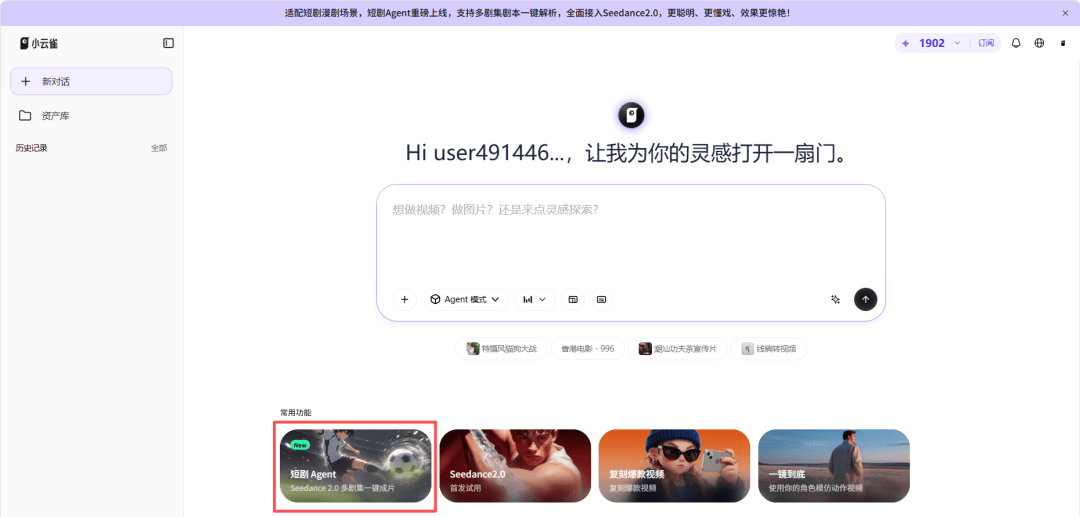
Task: Click the prompt text input area
Action: (x=630, y=235)
